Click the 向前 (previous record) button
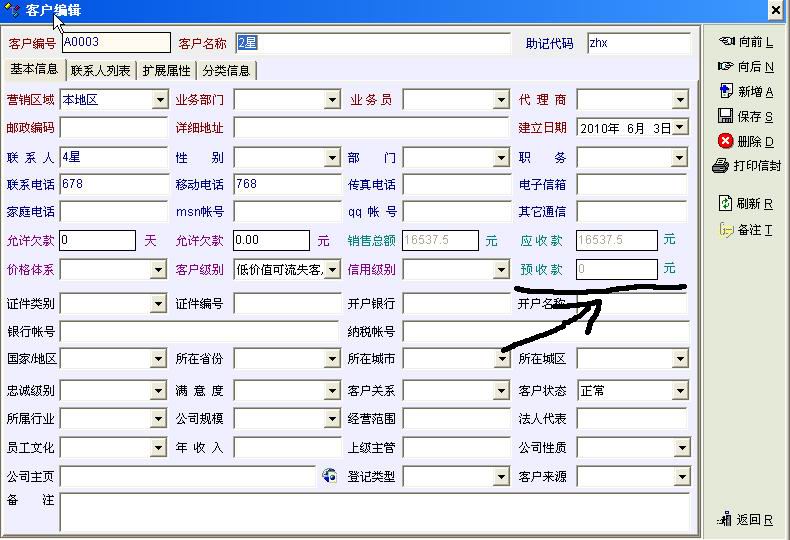 click(x=746, y=42)
